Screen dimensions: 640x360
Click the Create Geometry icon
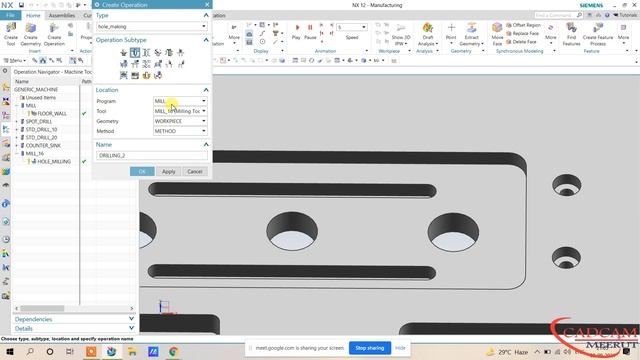[31, 34]
